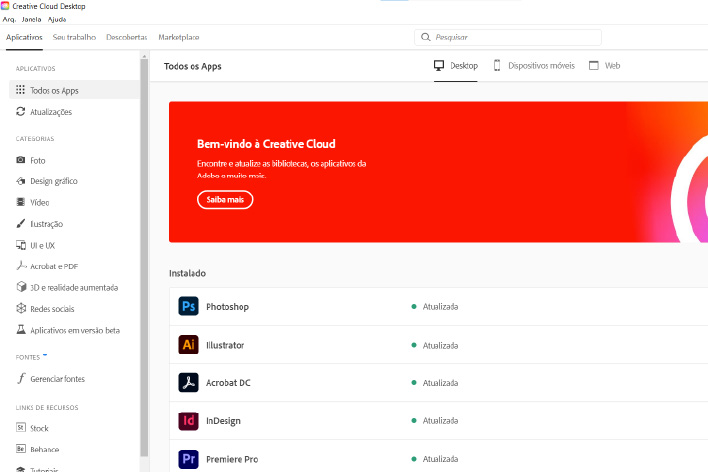708x472 pixels.
Task: Open the Arq. menu
Action: (9, 19)
